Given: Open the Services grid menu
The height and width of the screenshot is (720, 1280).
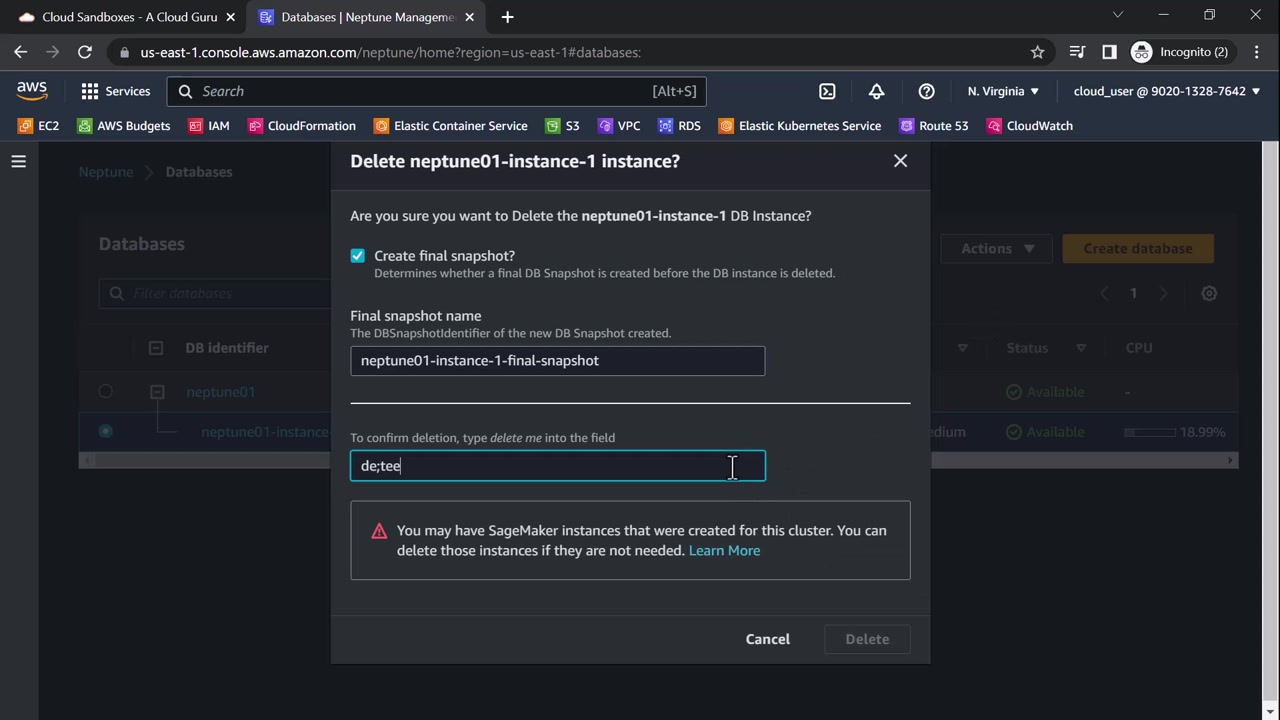Looking at the screenshot, I should point(116,91).
